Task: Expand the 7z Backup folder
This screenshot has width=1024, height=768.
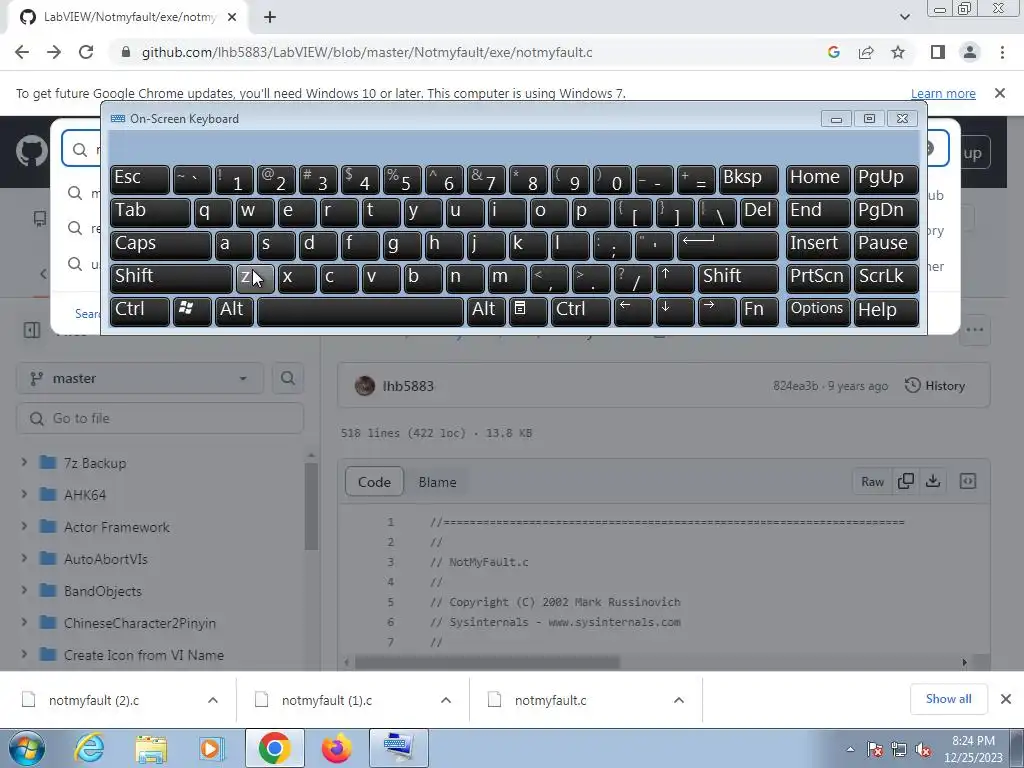Action: pyautogui.click(x=24, y=462)
